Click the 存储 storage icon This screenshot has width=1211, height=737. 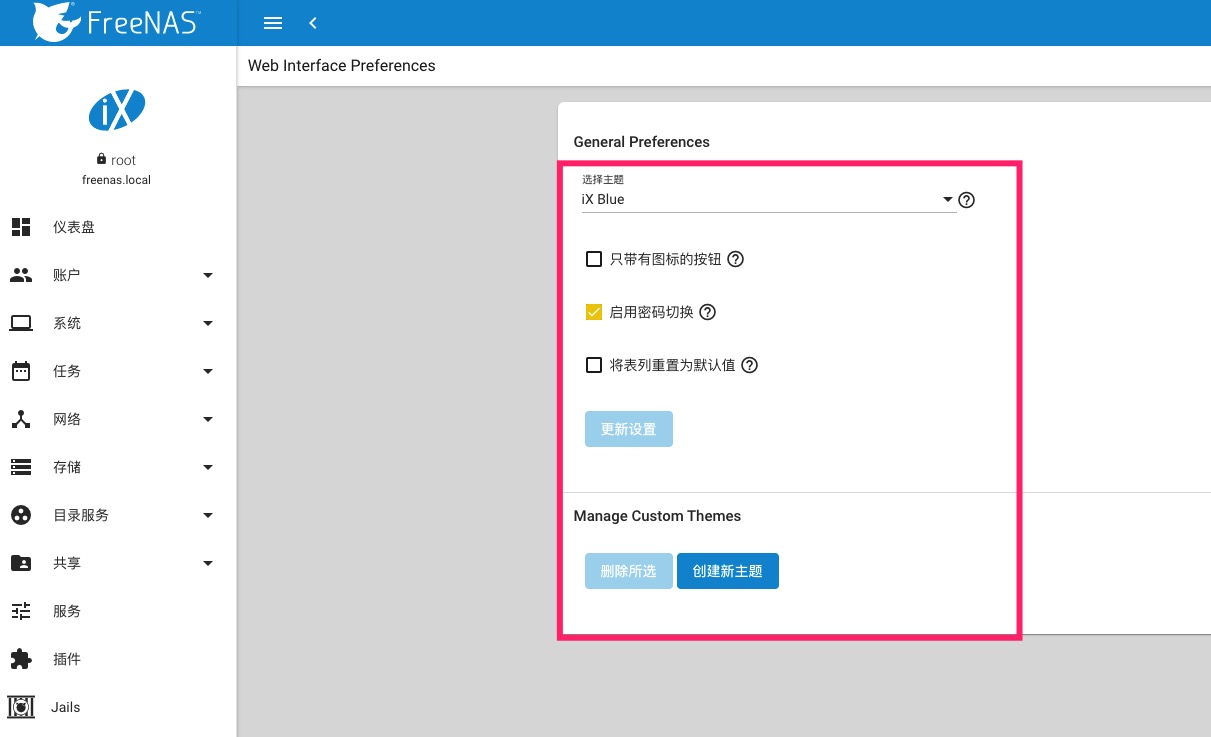click(21, 467)
